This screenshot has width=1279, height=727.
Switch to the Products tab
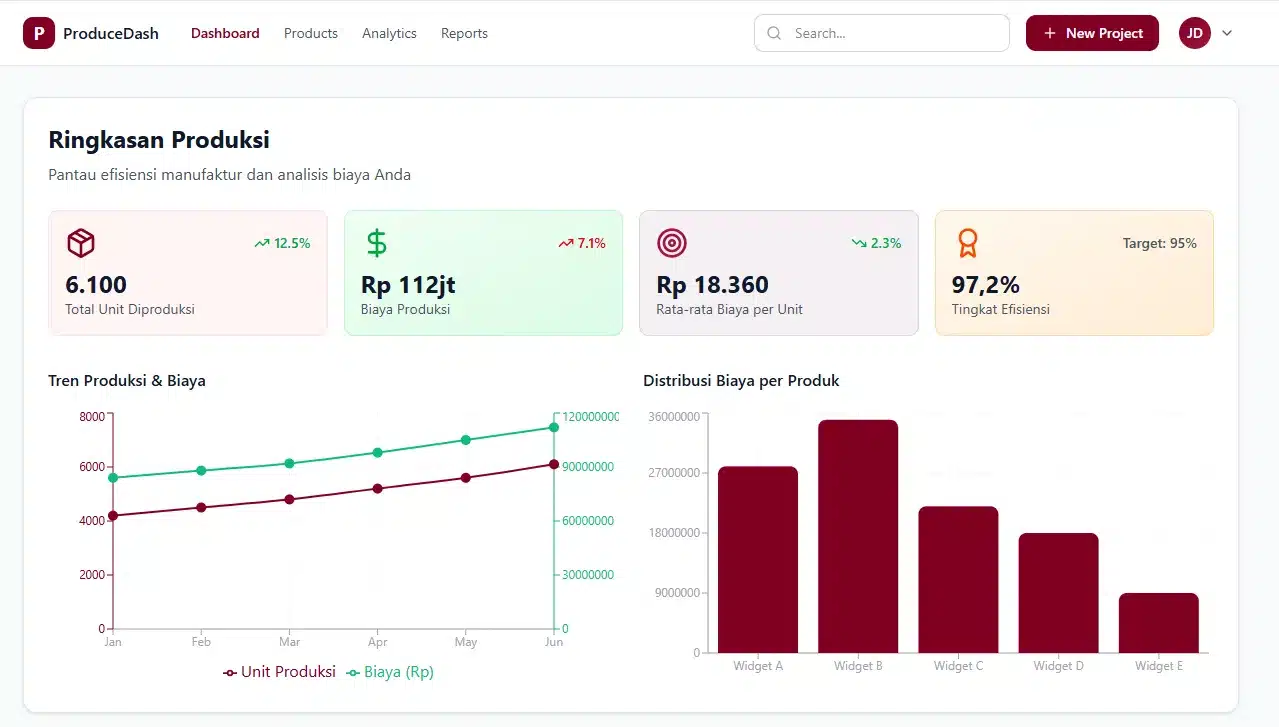pos(311,33)
